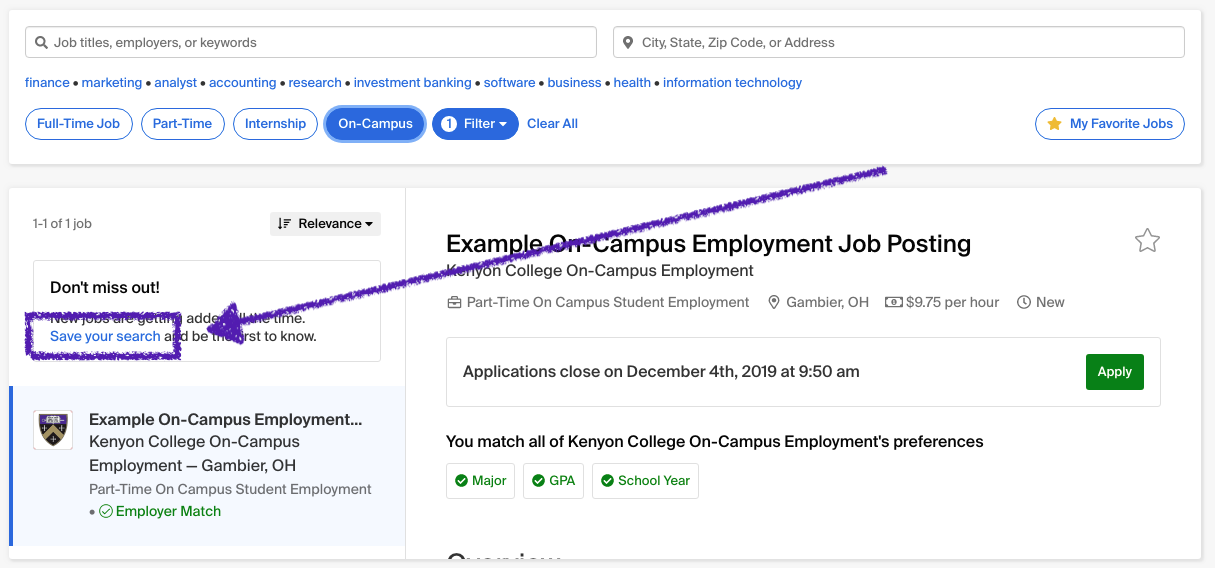Viewport: 1215px width, 568px height.
Task: Click Clear All filters link
Action: pyautogui.click(x=552, y=124)
